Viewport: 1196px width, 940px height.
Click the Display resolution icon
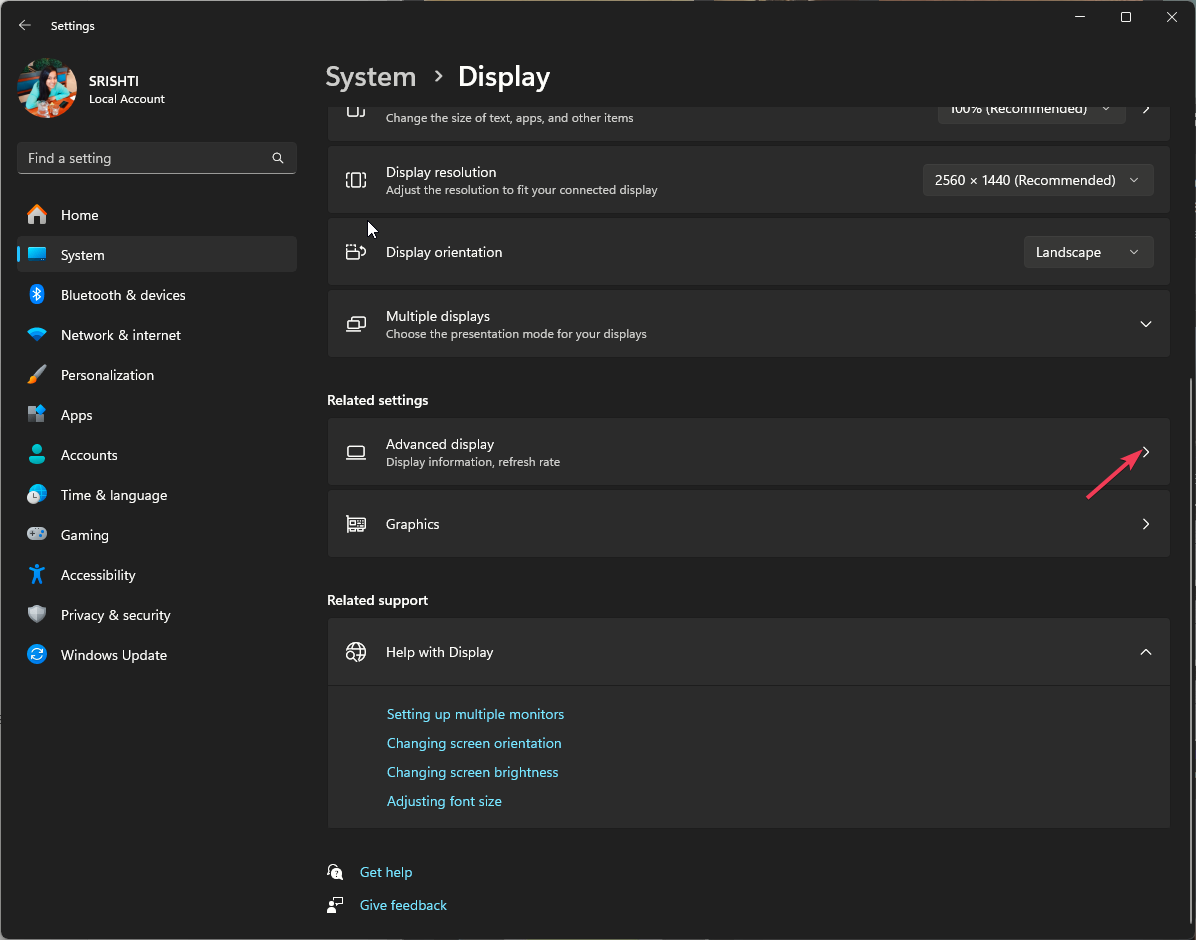[x=356, y=180]
